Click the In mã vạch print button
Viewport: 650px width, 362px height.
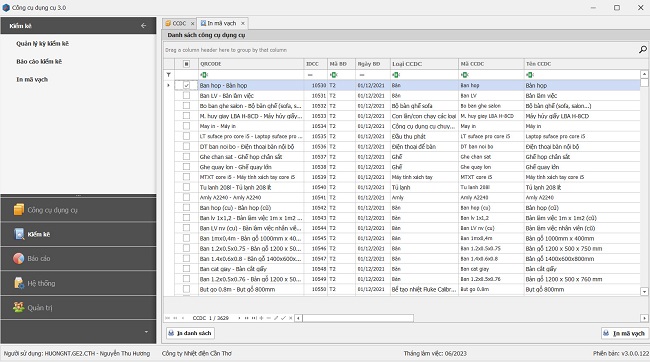pyautogui.click(x=624, y=333)
